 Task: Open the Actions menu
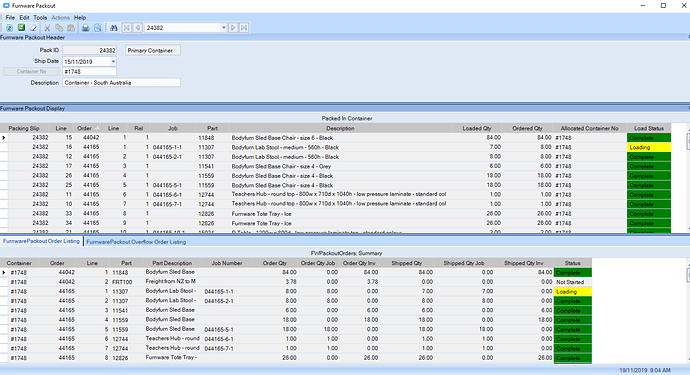click(60, 18)
